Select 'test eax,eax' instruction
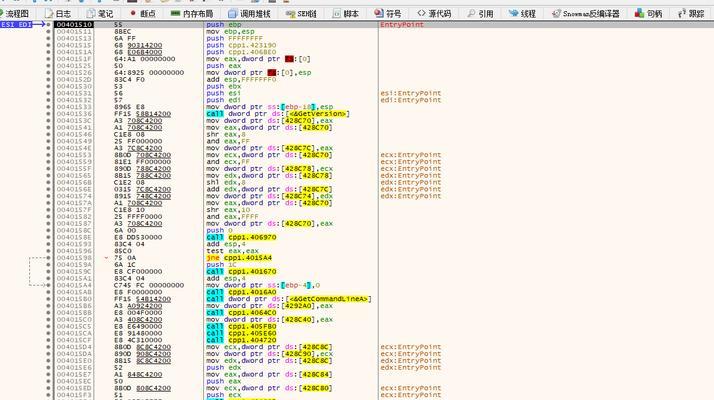The image size is (714, 400). pos(232,251)
